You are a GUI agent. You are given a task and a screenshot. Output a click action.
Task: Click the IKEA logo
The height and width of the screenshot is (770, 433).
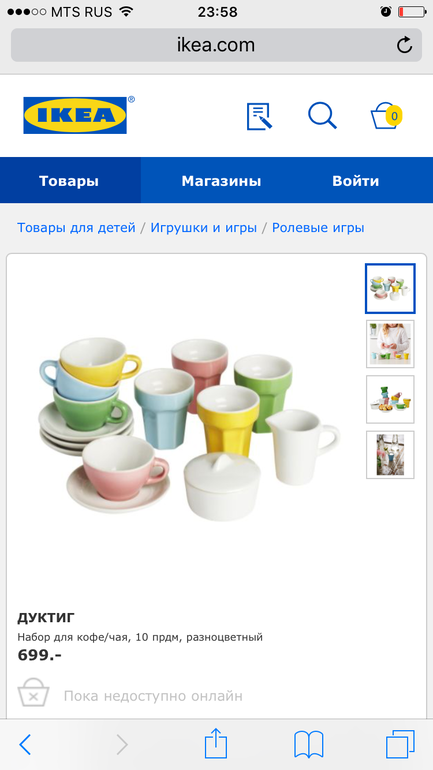(75, 115)
